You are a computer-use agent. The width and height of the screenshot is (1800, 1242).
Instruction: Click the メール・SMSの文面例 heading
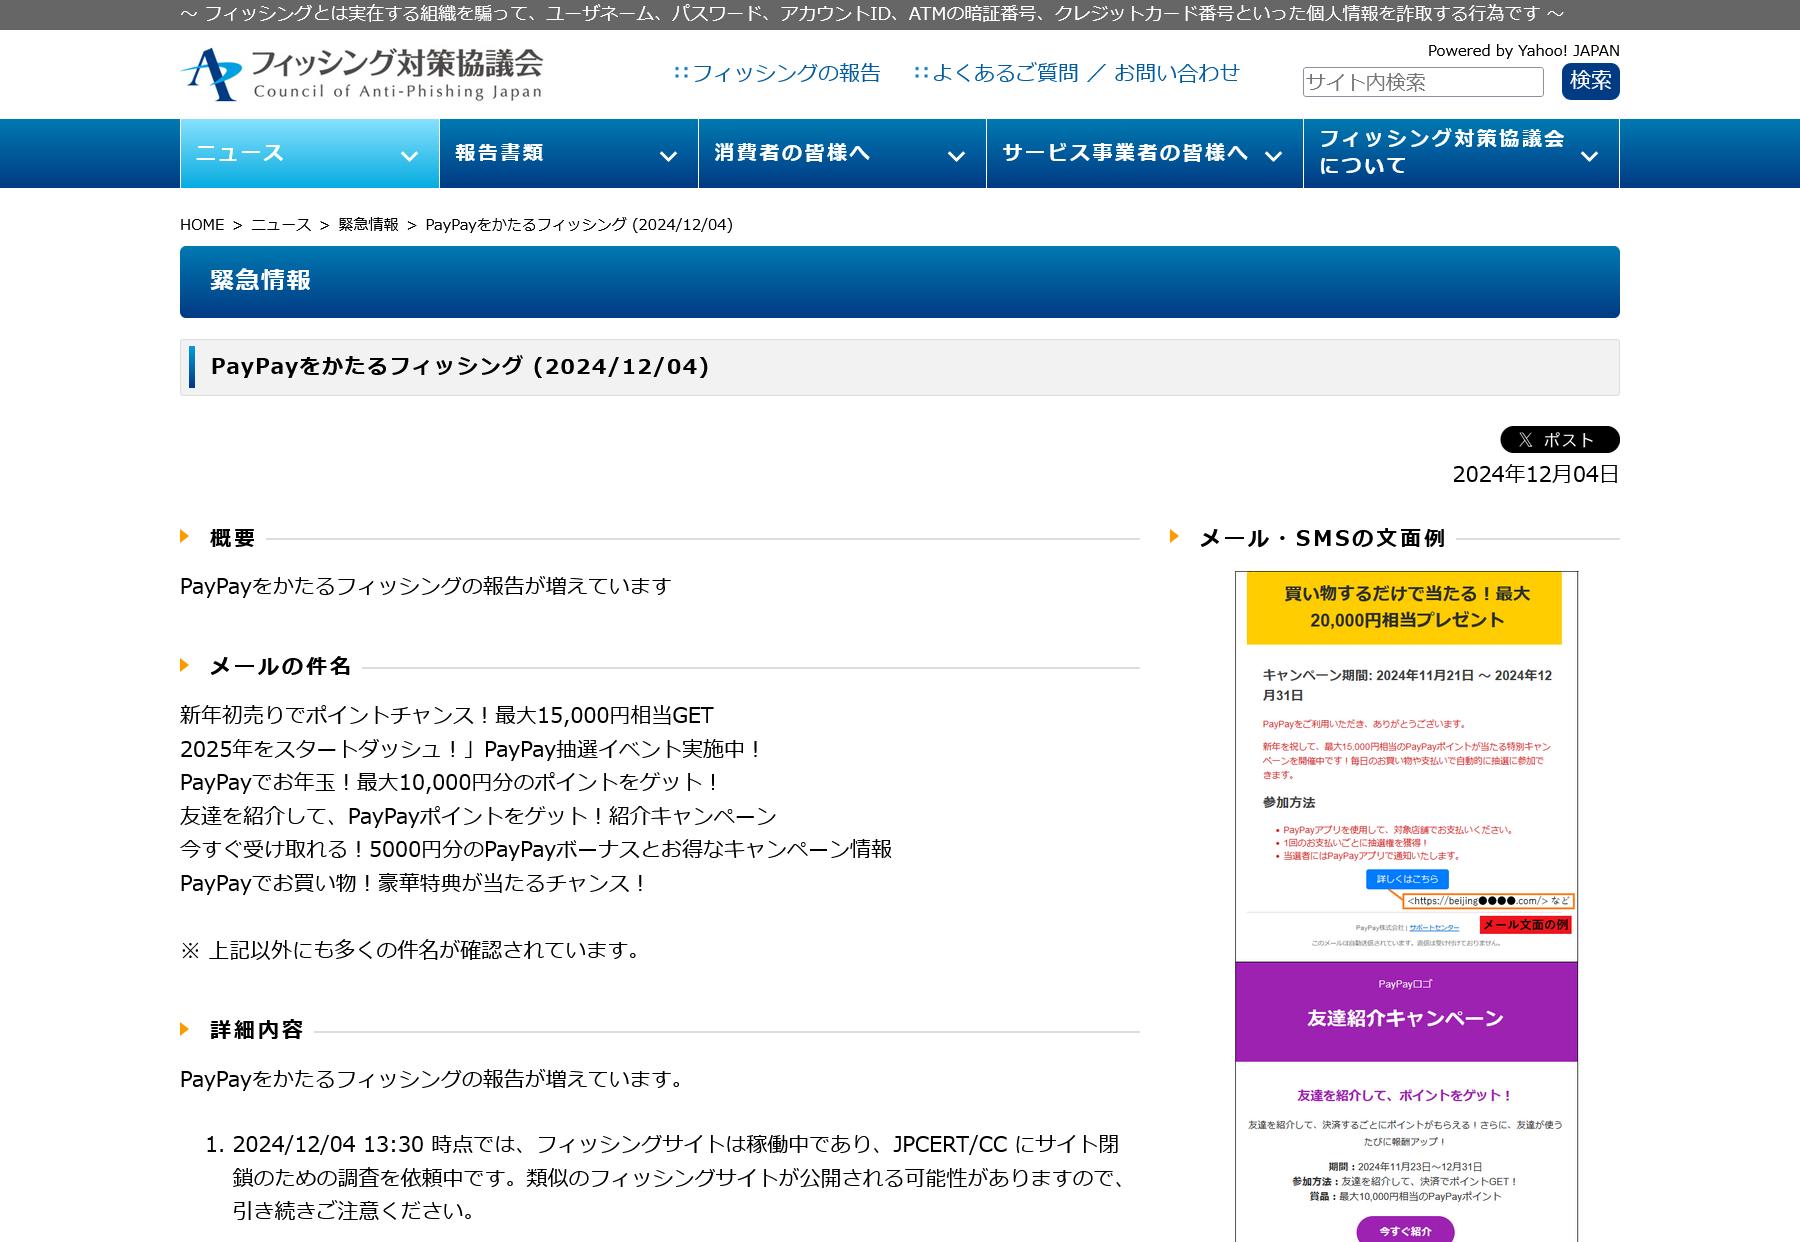[1322, 538]
